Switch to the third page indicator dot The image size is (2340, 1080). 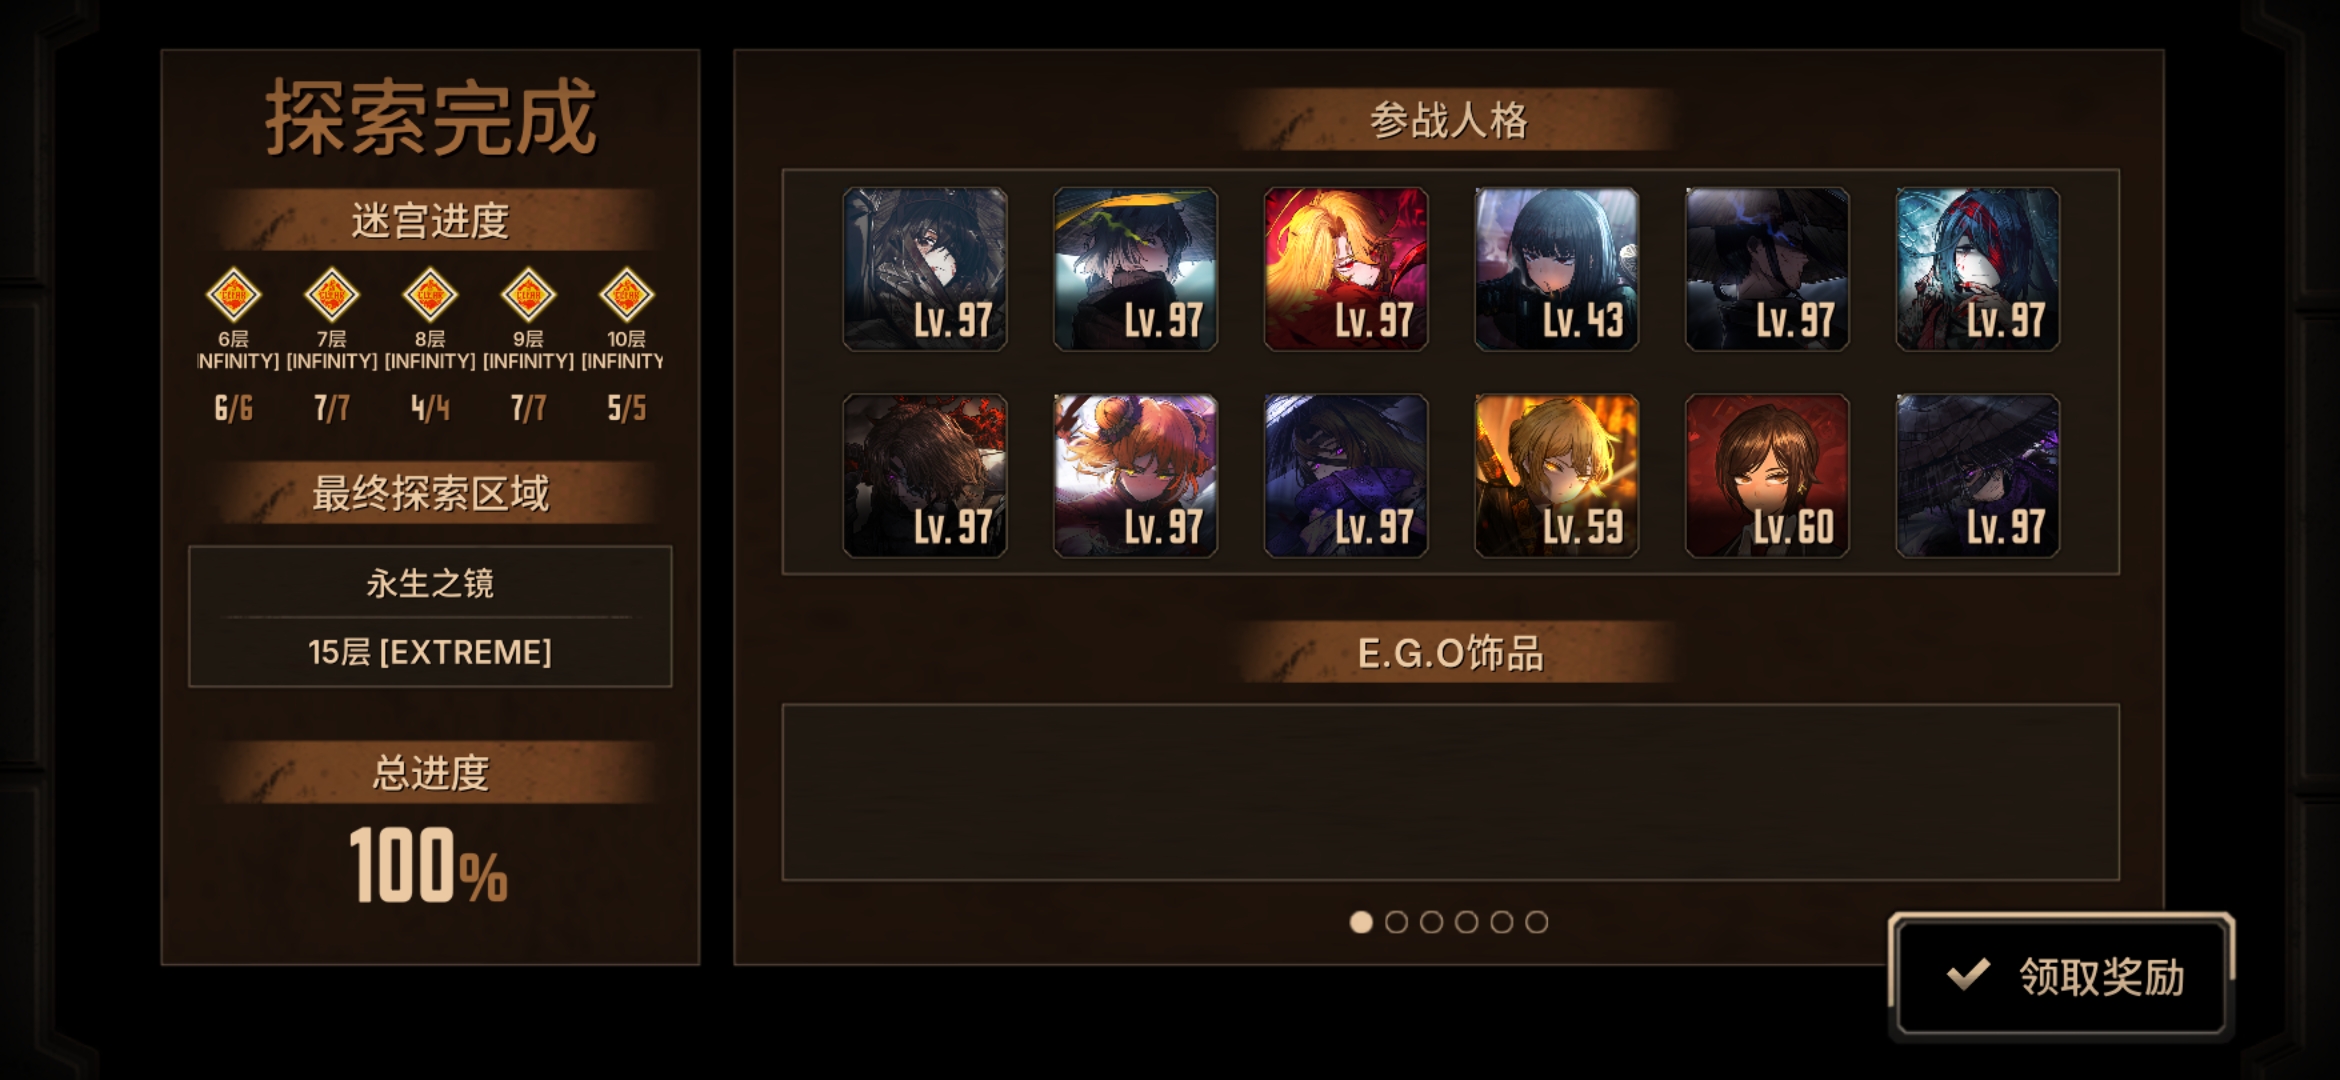1431,922
